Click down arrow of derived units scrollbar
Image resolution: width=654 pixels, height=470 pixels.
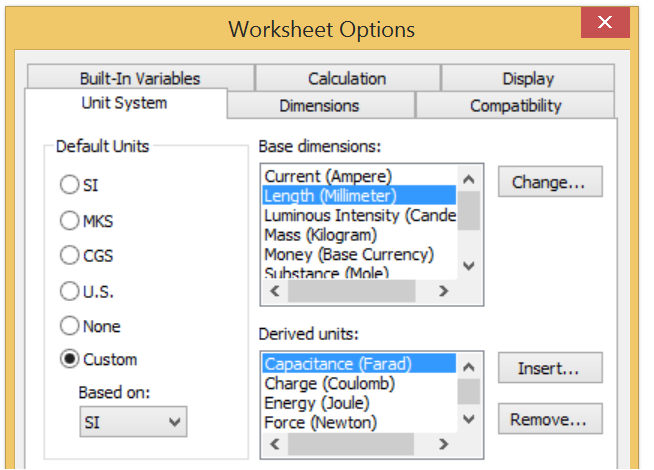469,419
